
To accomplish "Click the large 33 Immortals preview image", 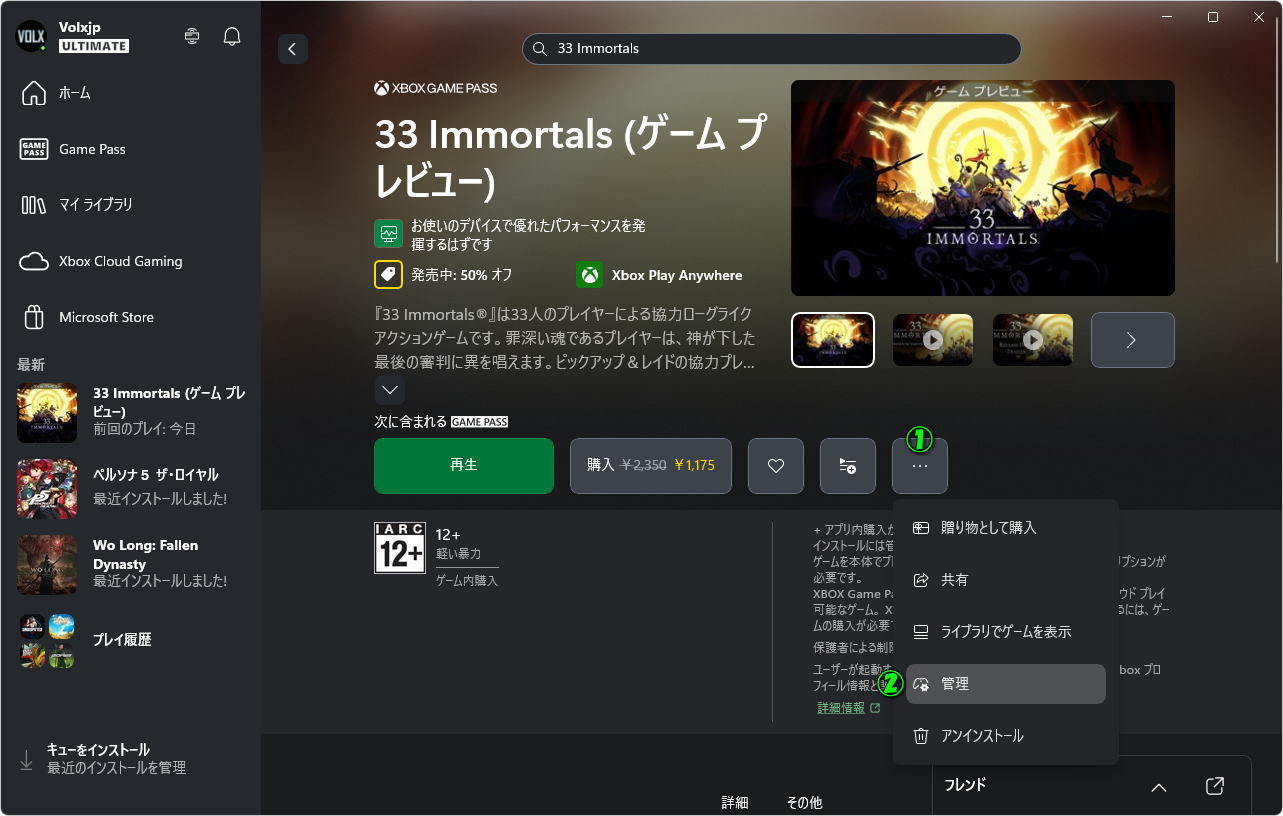I will [x=983, y=188].
